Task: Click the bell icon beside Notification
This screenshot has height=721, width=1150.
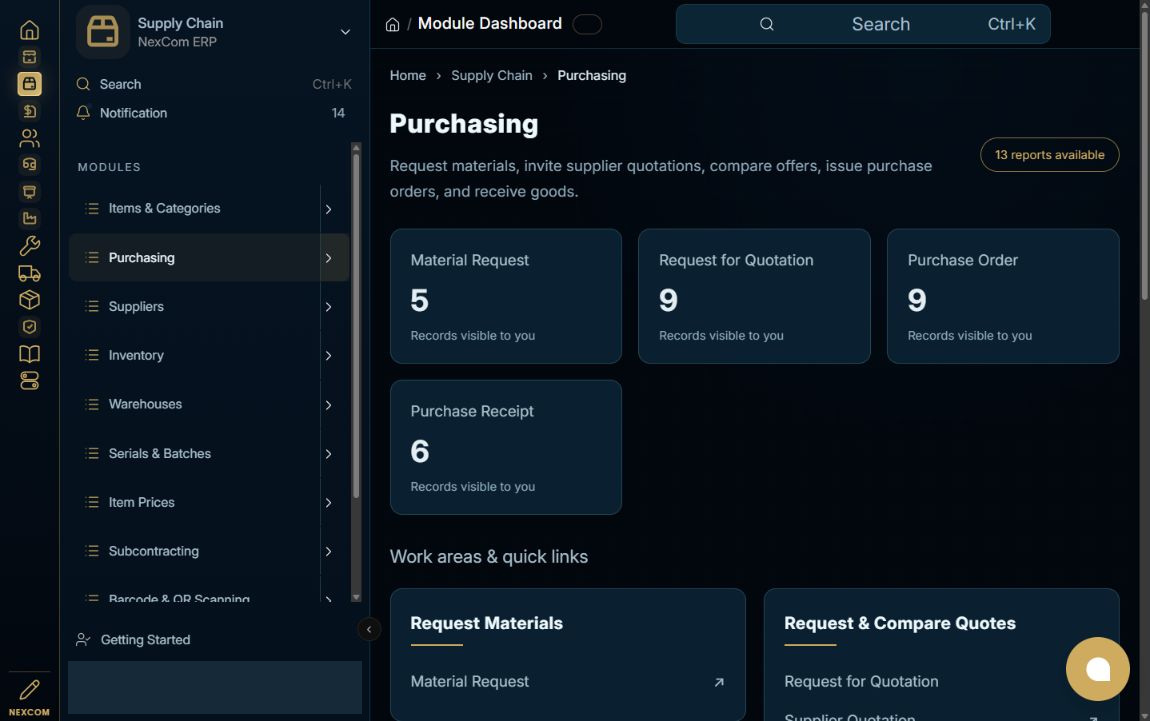Action: click(x=83, y=113)
